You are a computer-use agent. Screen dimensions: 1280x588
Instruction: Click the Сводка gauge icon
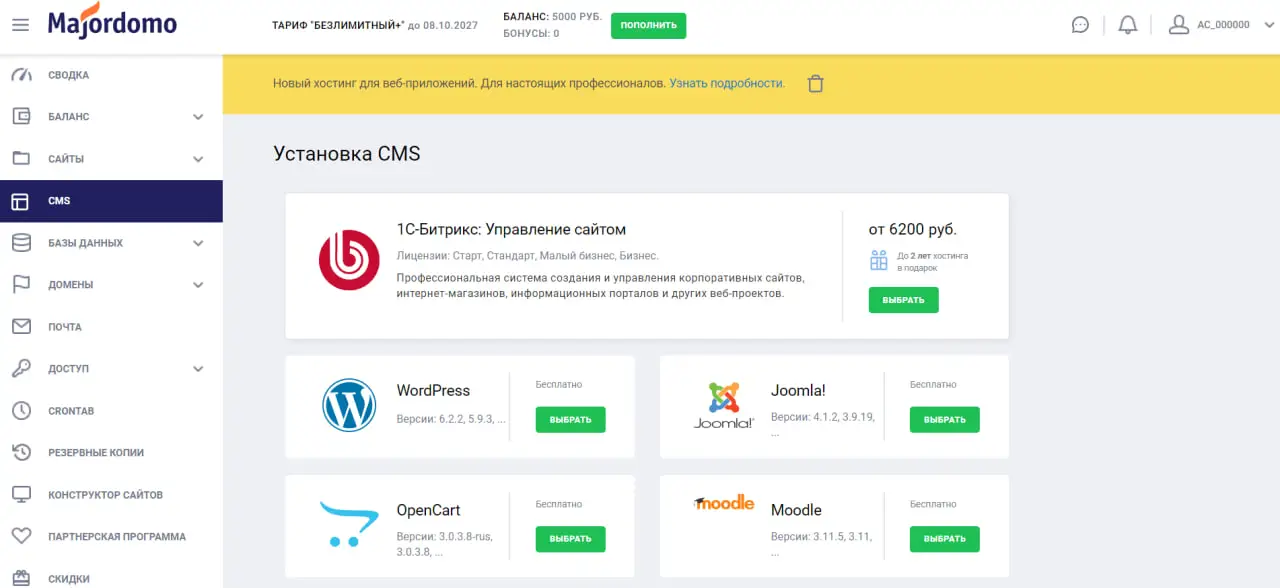pyautogui.click(x=21, y=75)
